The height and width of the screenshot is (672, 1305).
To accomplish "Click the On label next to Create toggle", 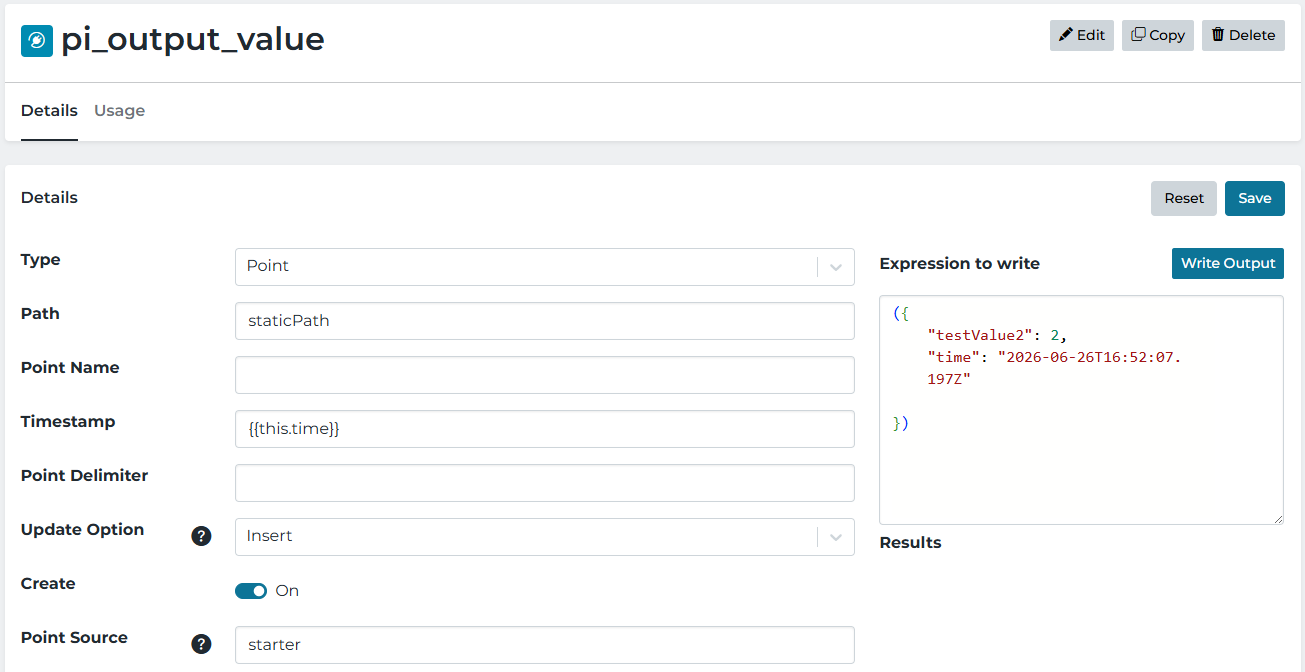I will click(287, 591).
